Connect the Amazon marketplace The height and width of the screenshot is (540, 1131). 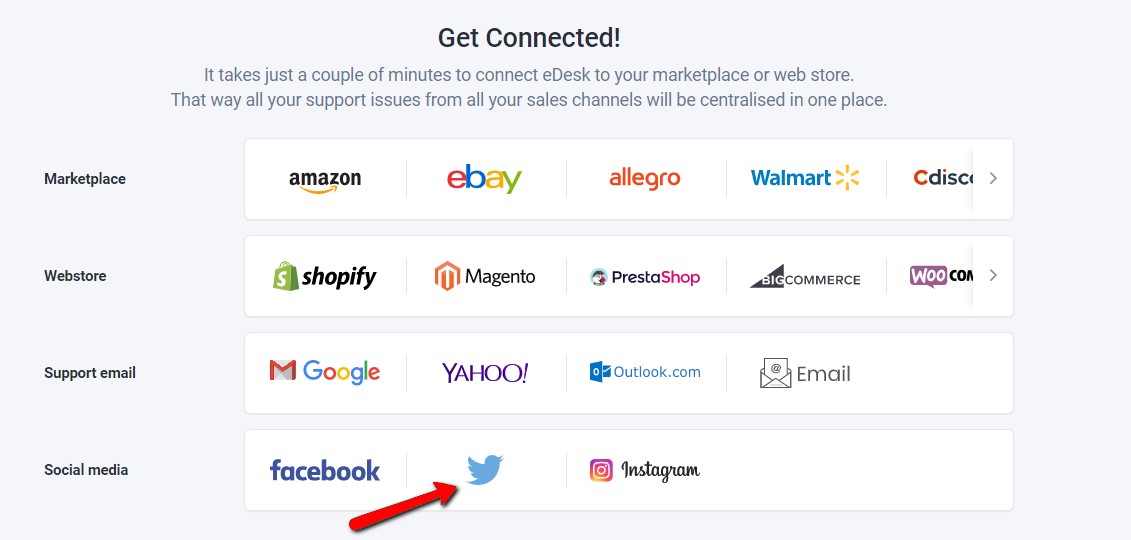click(325, 180)
